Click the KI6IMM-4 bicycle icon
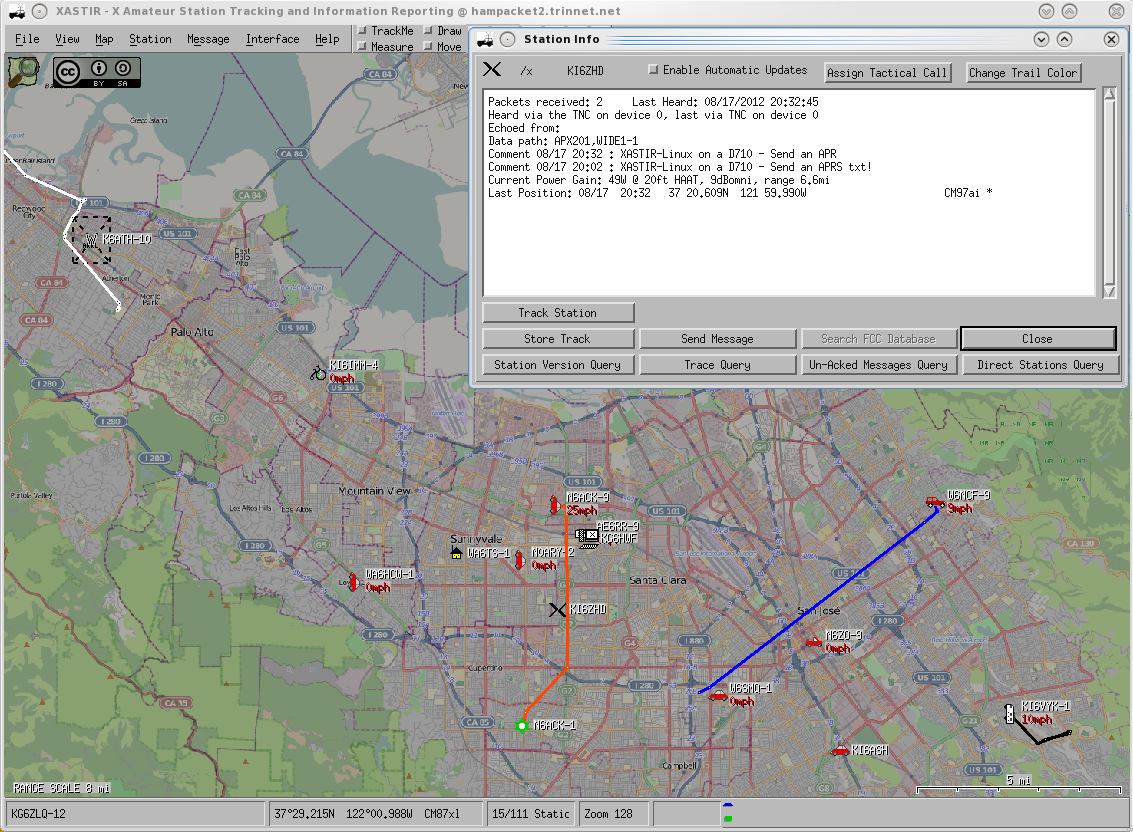 [x=318, y=372]
